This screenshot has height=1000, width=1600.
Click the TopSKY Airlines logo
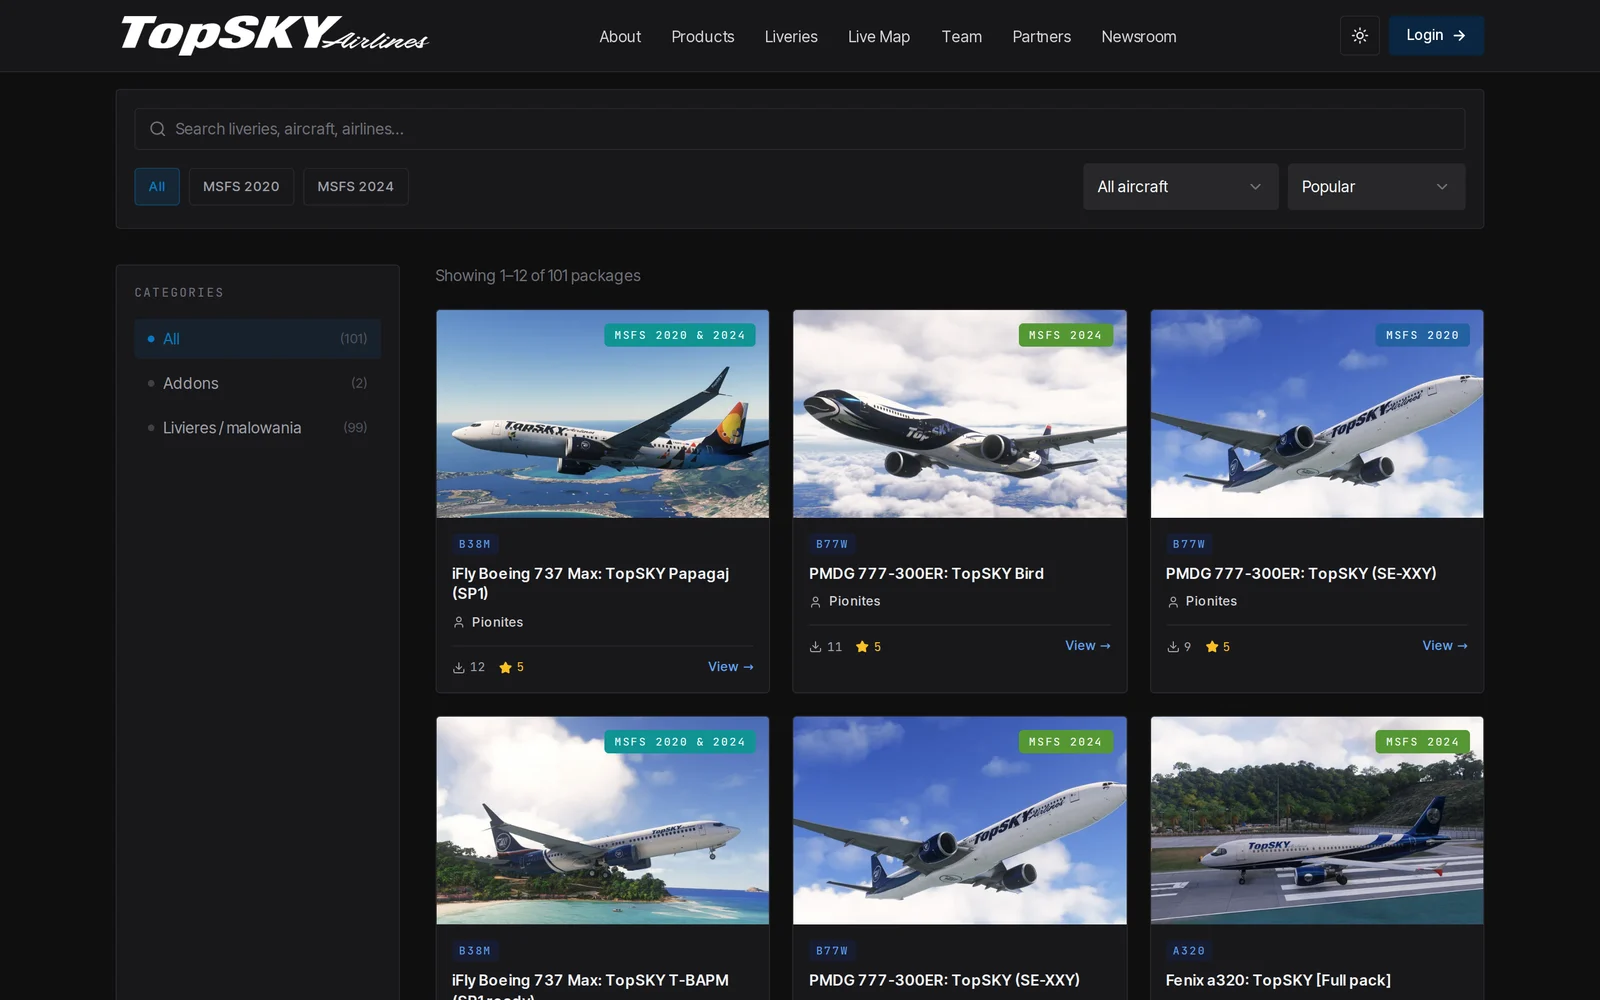(x=275, y=35)
